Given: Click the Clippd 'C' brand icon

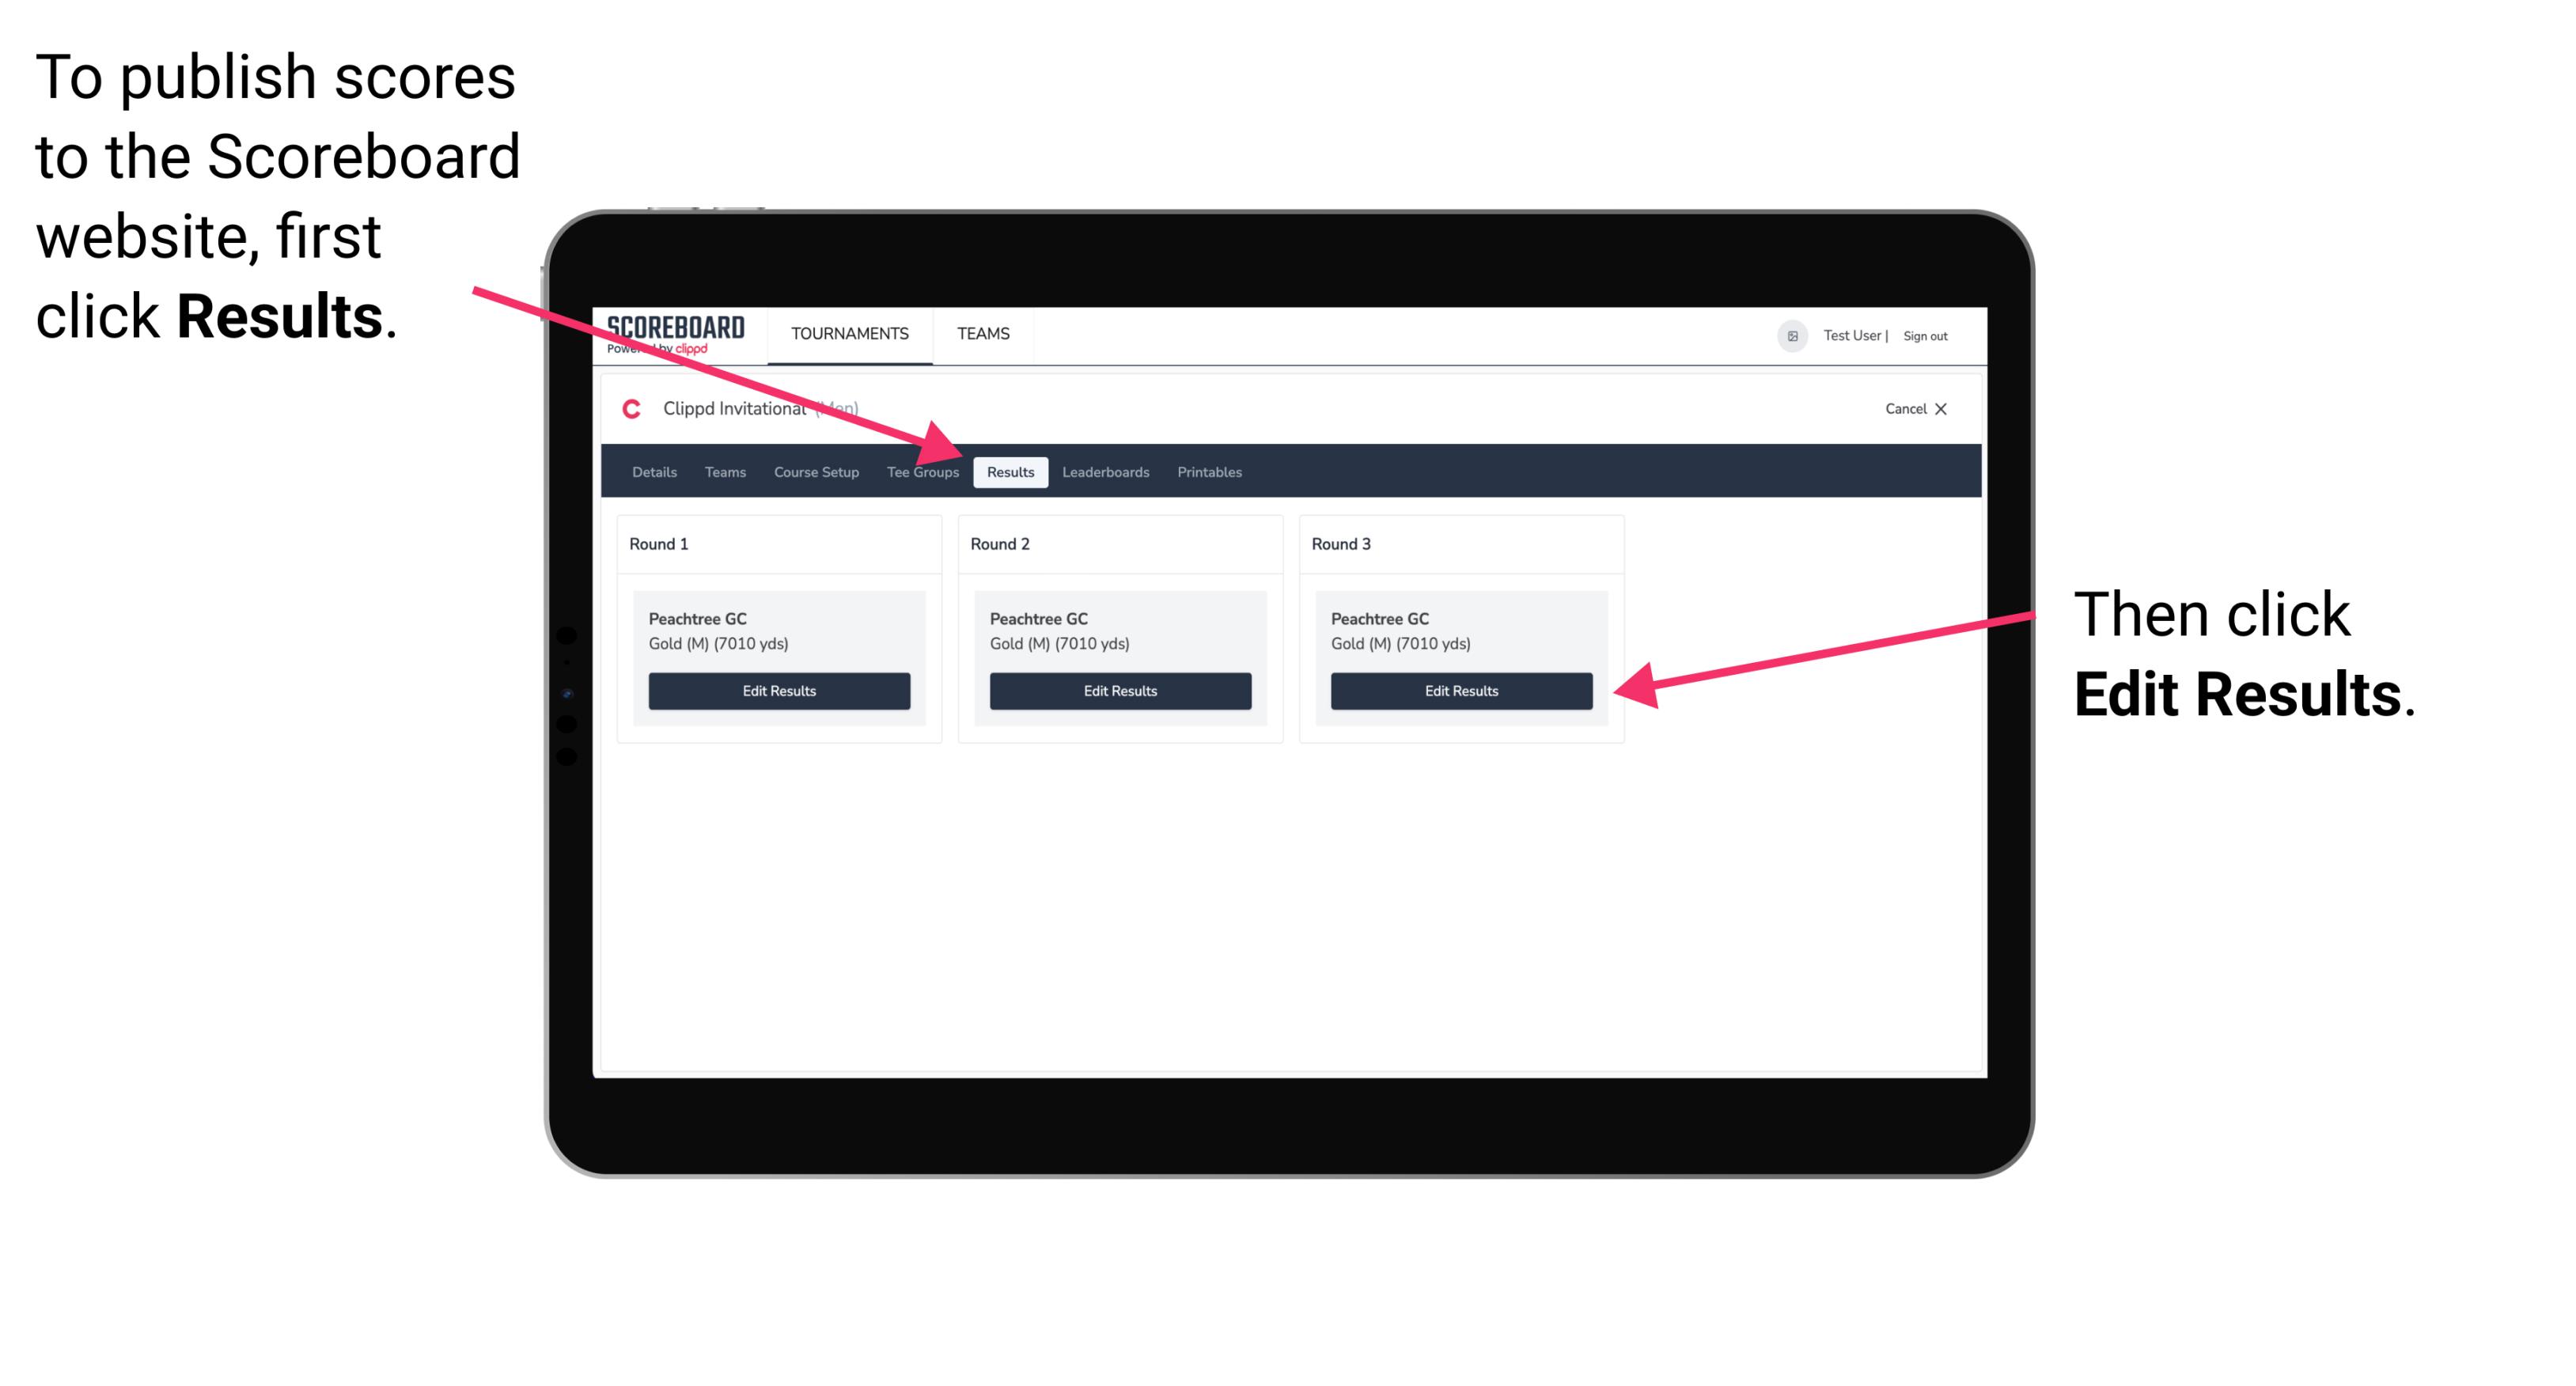Looking at the screenshot, I should tap(623, 410).
